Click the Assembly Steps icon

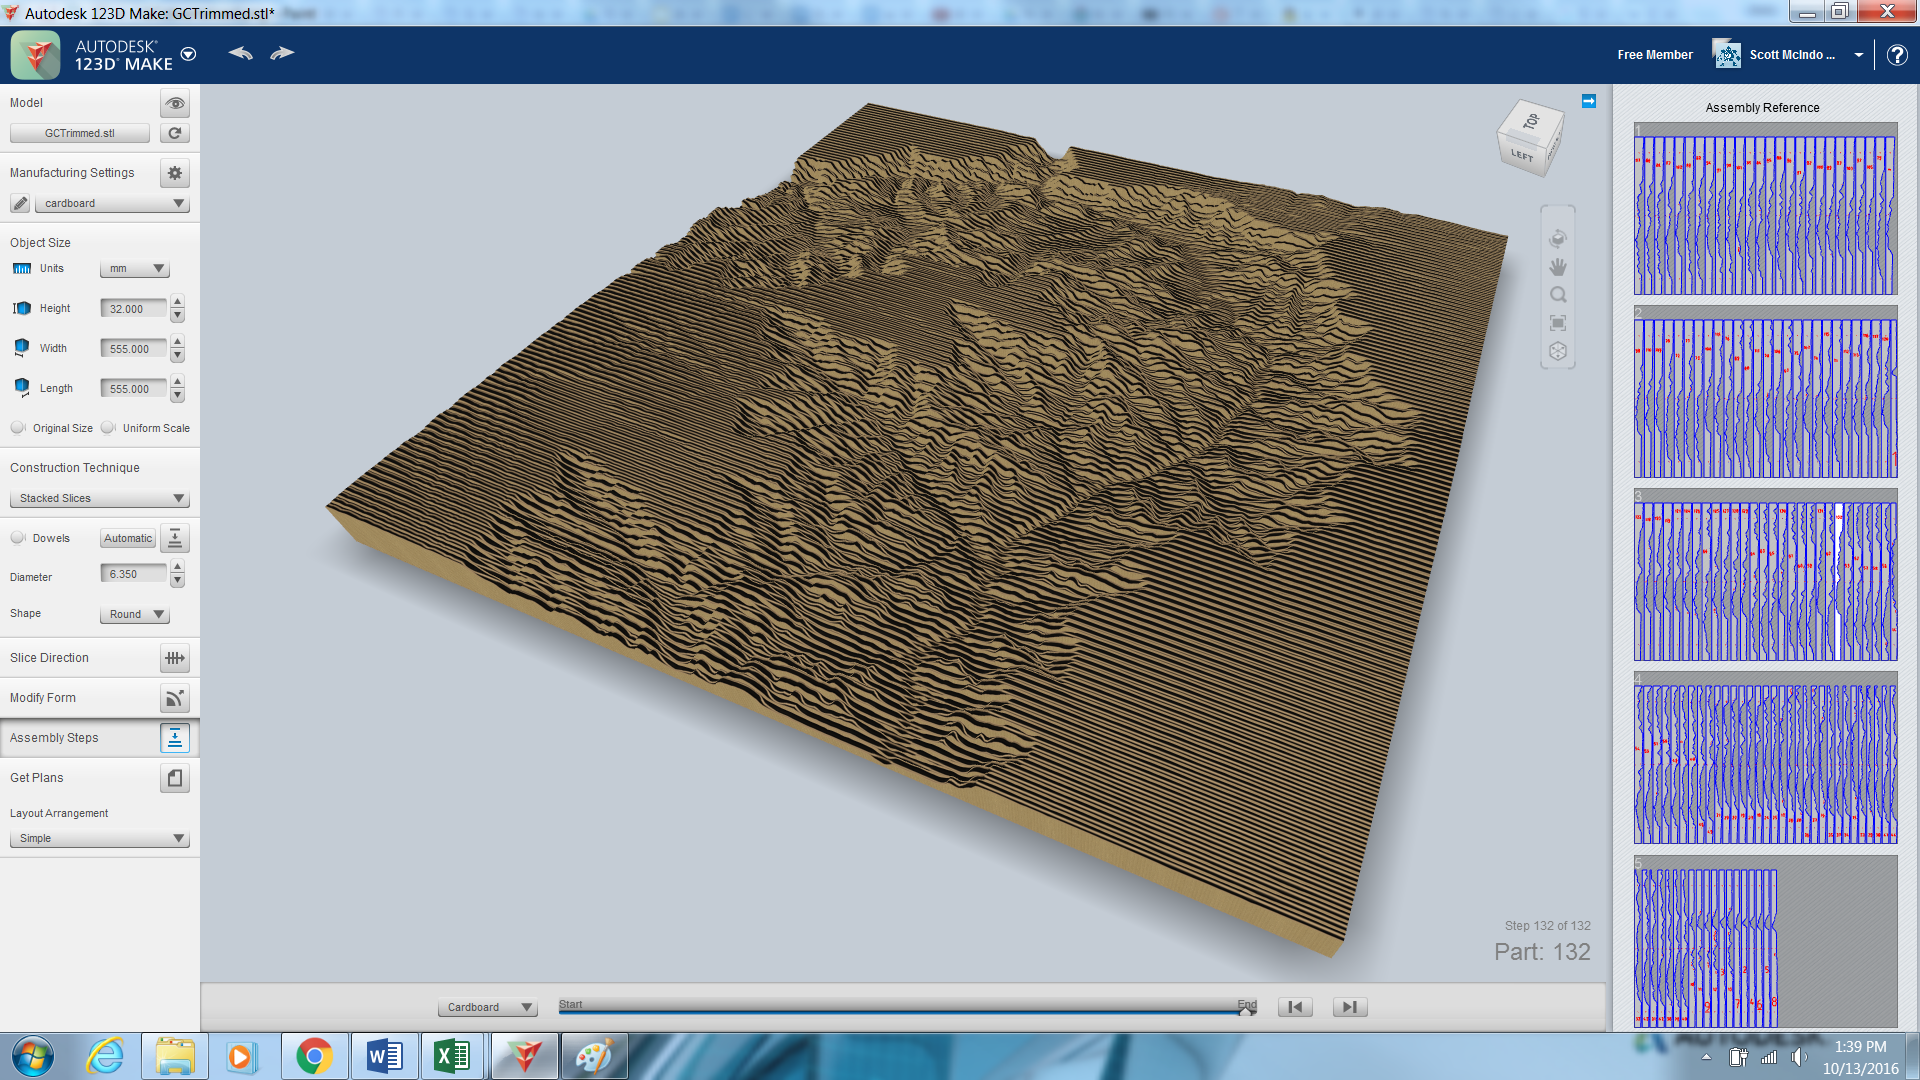point(175,738)
